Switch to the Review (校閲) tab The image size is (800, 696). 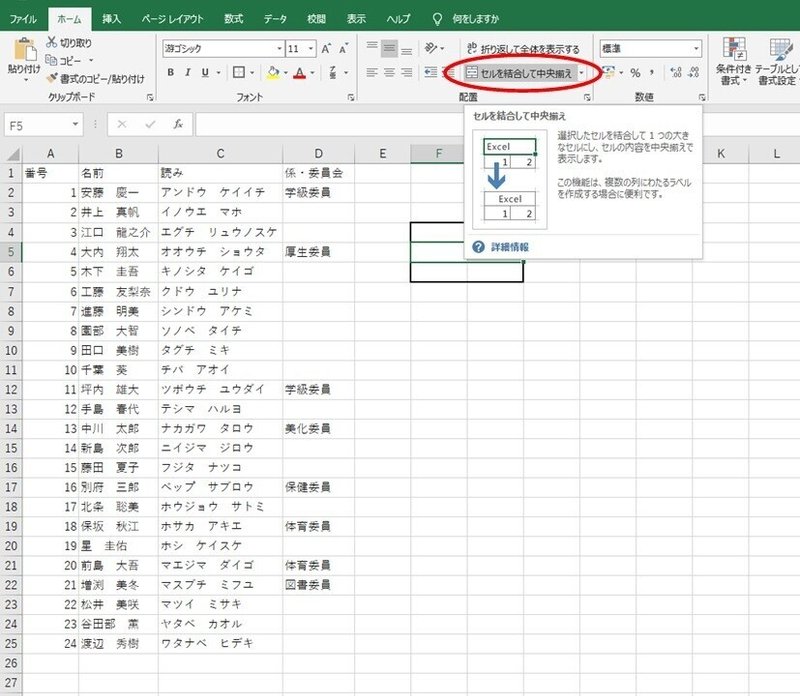click(316, 19)
